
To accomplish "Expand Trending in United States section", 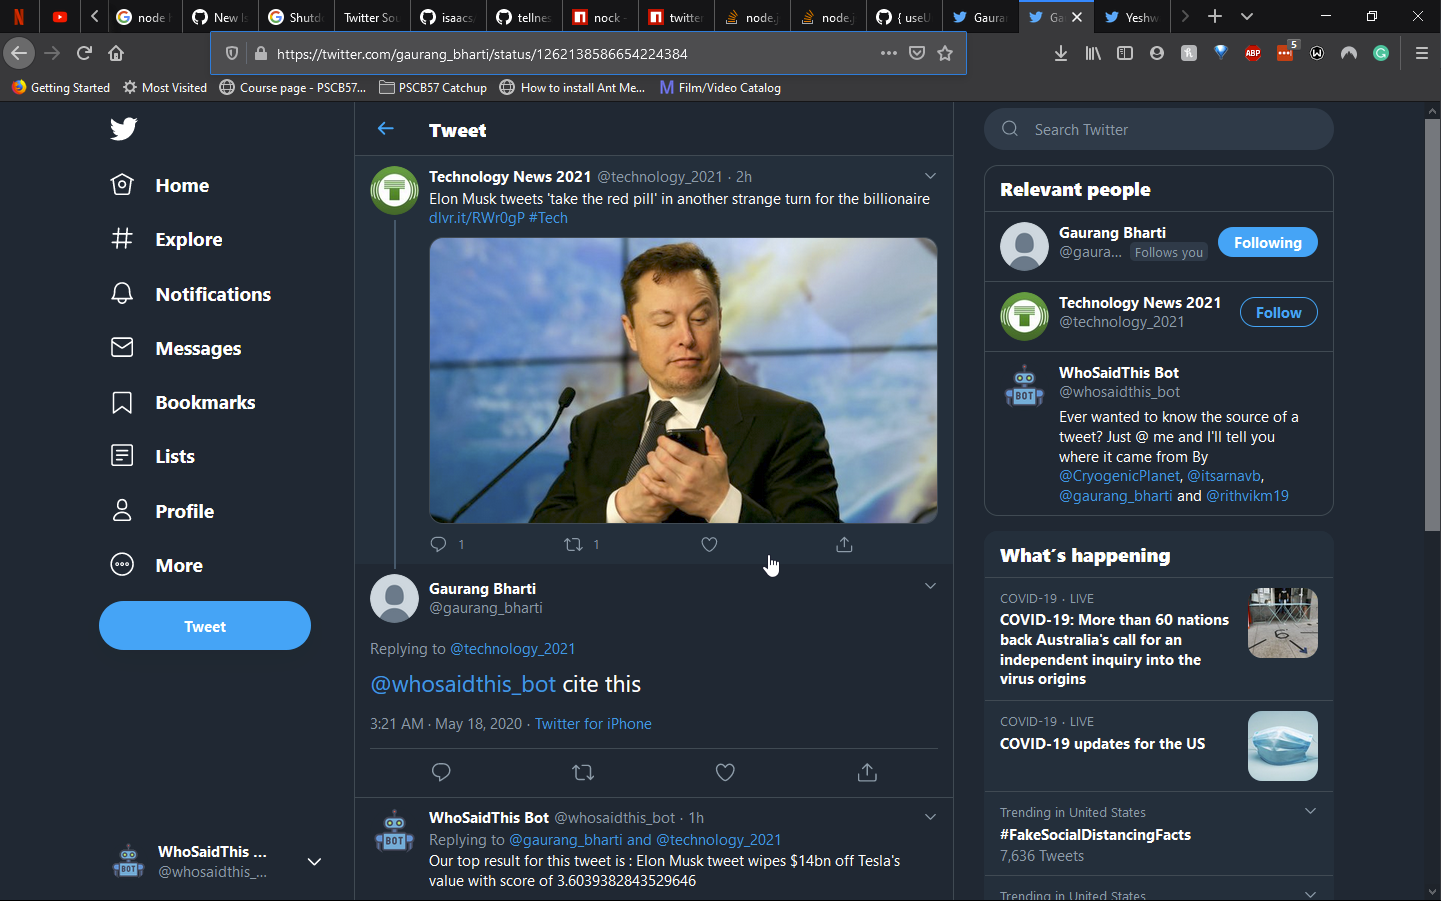I will point(1311,811).
